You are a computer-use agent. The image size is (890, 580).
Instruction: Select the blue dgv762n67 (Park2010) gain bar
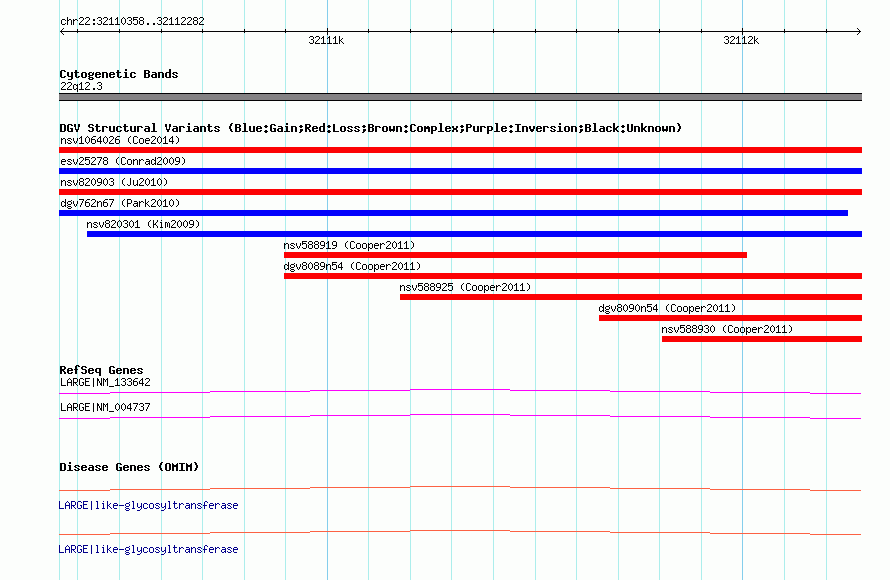click(x=454, y=213)
